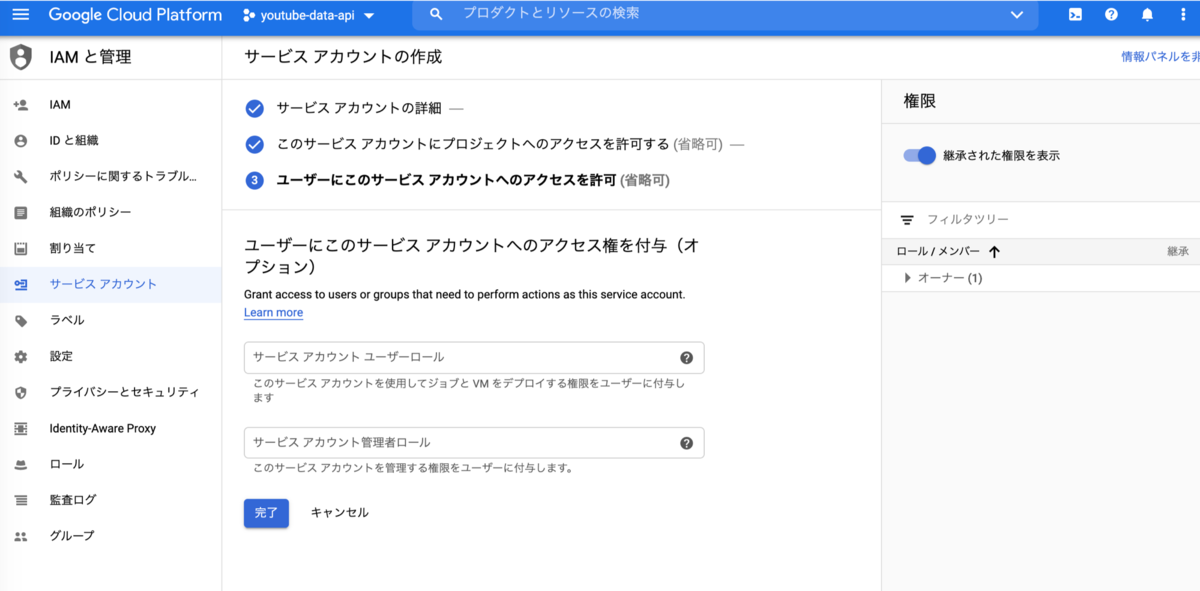Screen dimensions: 1200x591
Task: Open ロール sidebar item
Action: (x=110, y=464)
